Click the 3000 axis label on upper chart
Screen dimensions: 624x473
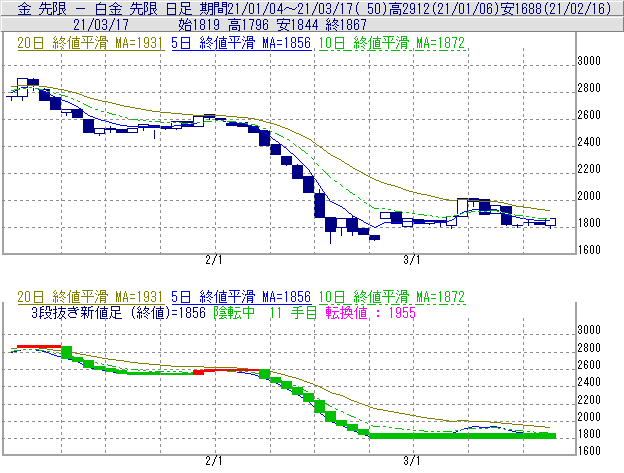tap(589, 61)
